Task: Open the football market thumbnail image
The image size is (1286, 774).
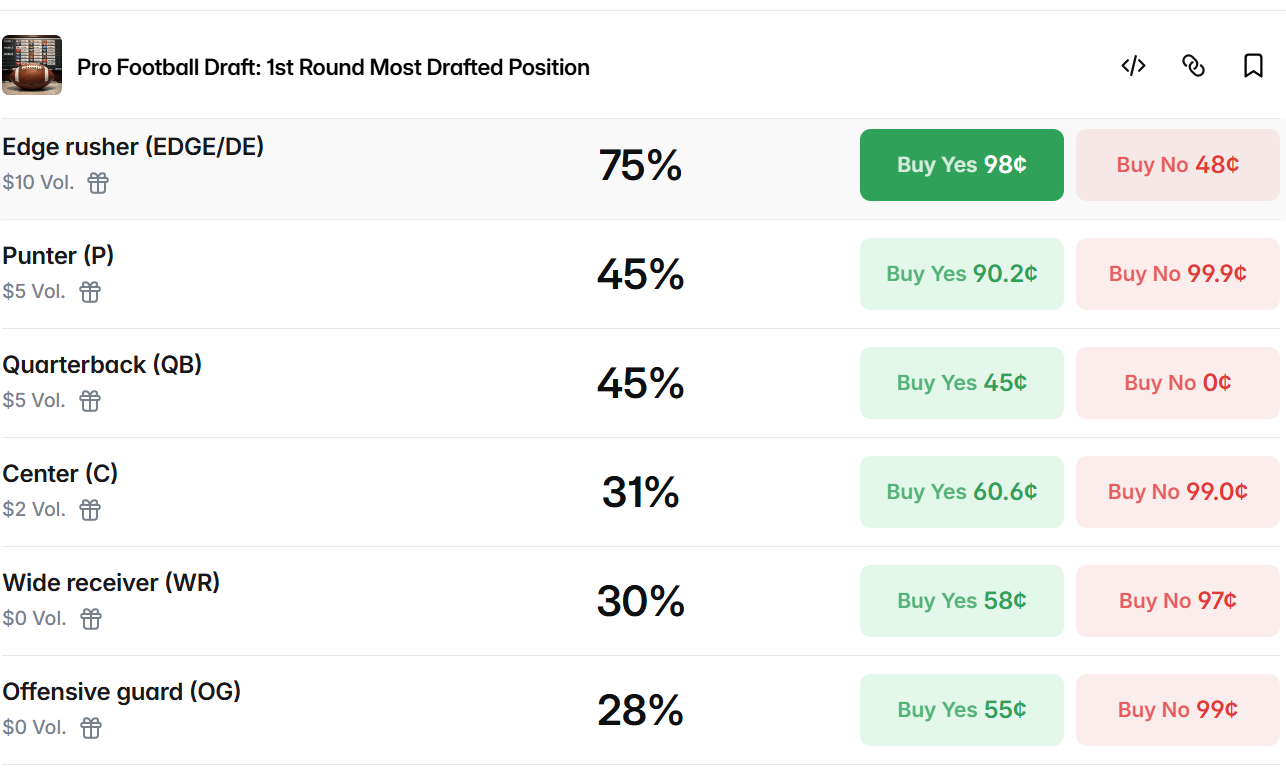Action: click(x=32, y=65)
